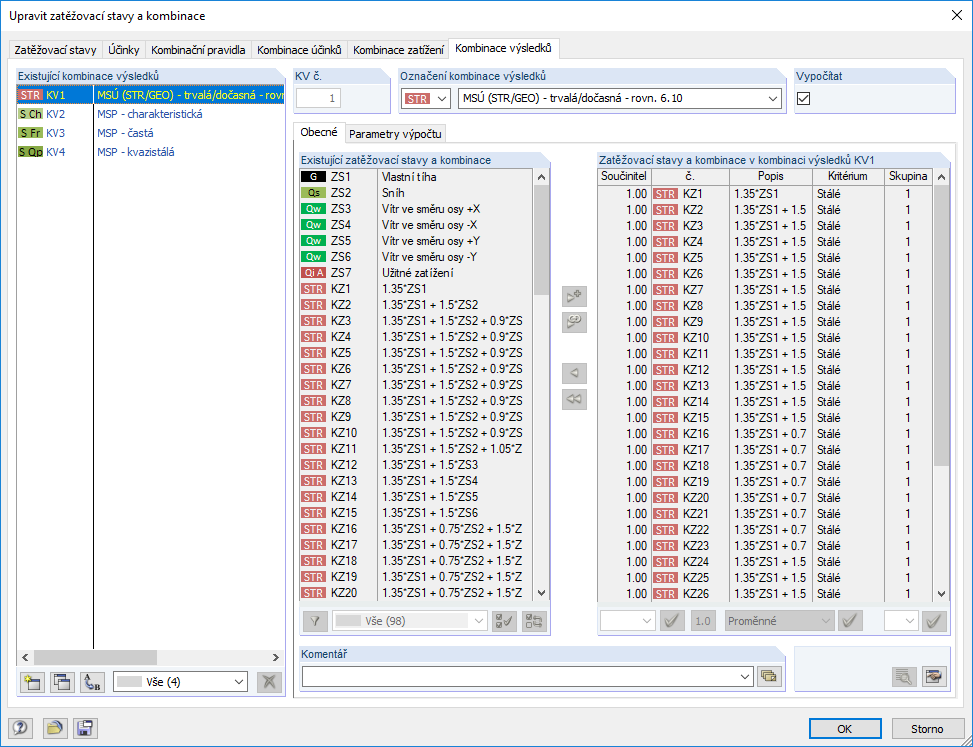Create a new result combination icon
Viewport: 973px width, 747px height.
(31, 682)
